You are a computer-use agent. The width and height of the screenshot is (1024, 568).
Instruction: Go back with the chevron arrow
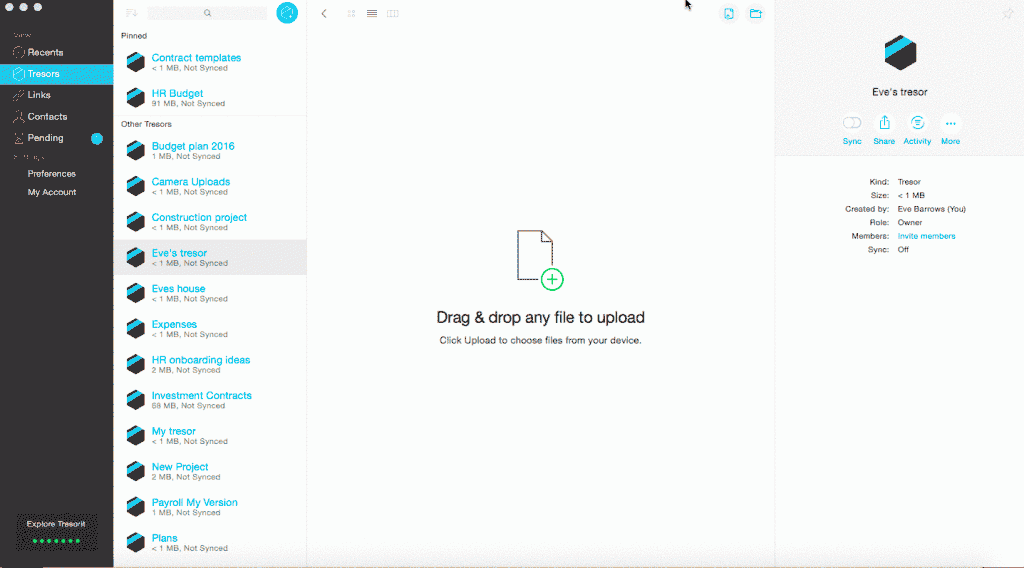[324, 13]
